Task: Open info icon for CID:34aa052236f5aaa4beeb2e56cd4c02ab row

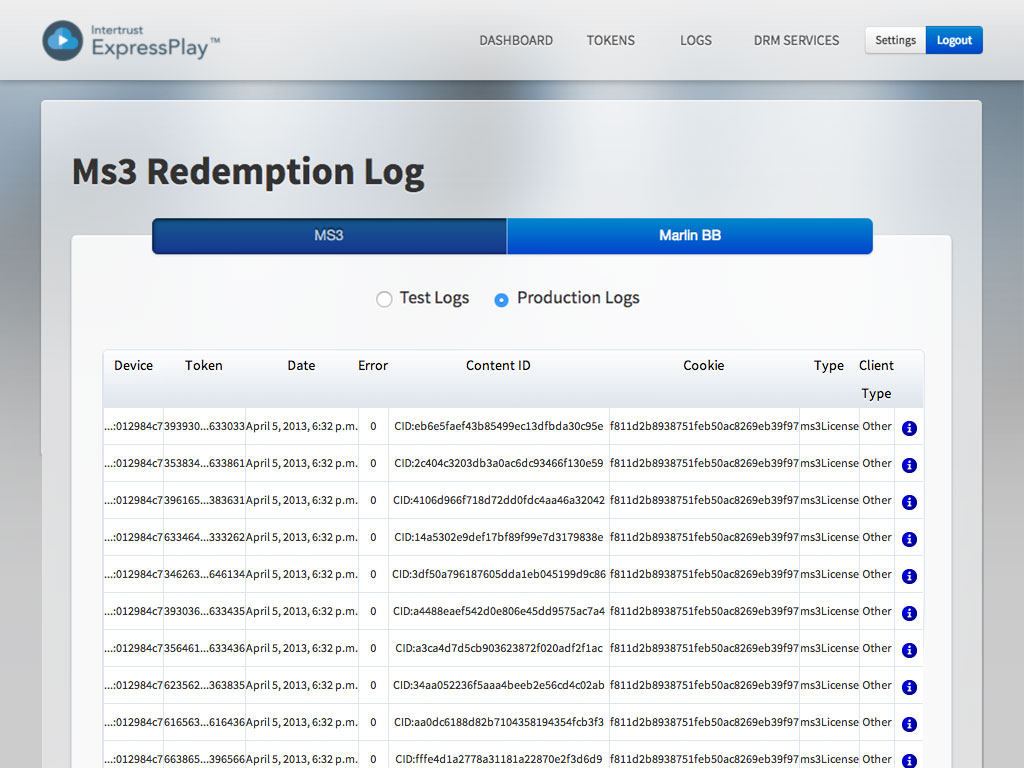Action: pyautogui.click(x=909, y=687)
